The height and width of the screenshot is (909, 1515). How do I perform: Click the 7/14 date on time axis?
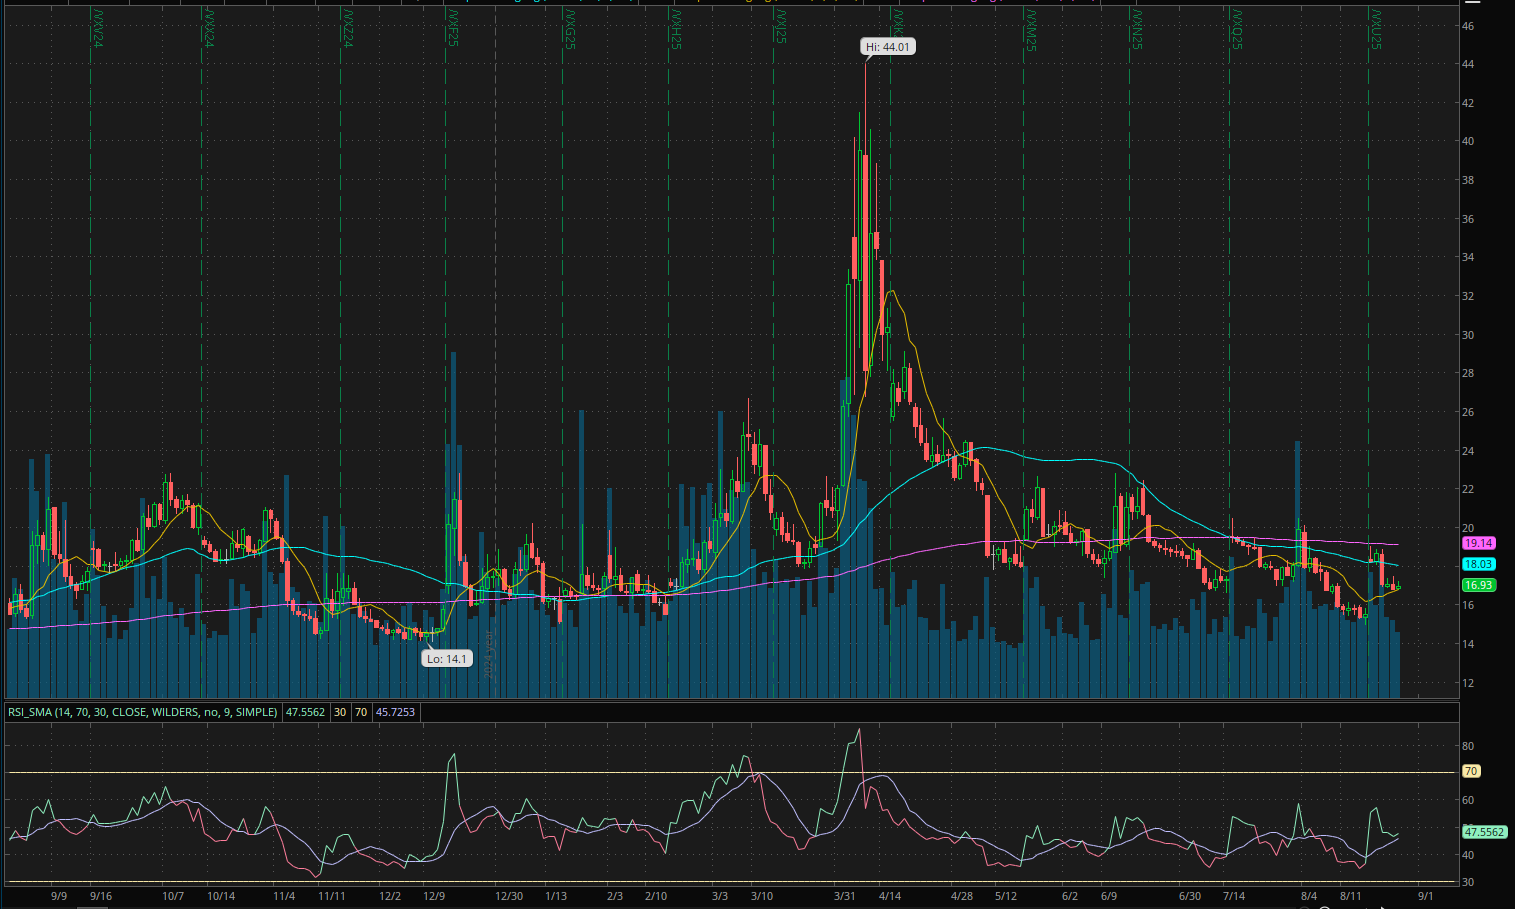point(1234,896)
